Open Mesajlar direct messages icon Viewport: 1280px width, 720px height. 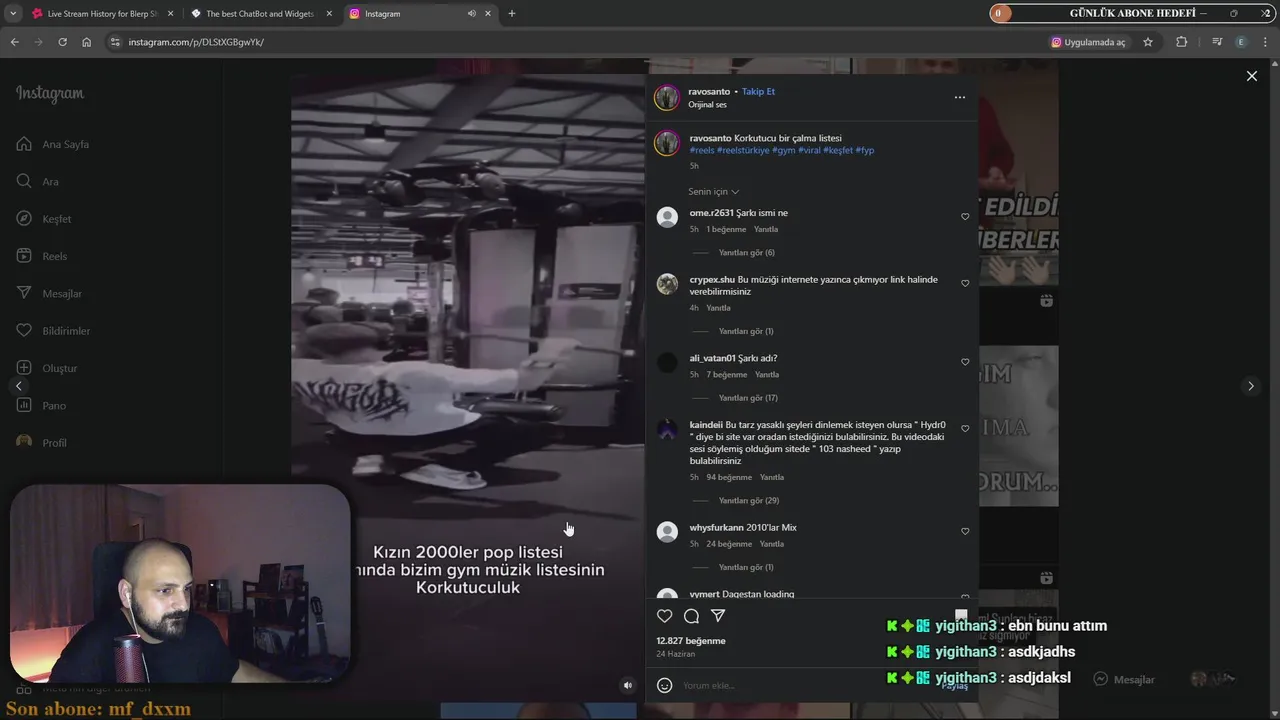pyautogui.click(x=24, y=293)
